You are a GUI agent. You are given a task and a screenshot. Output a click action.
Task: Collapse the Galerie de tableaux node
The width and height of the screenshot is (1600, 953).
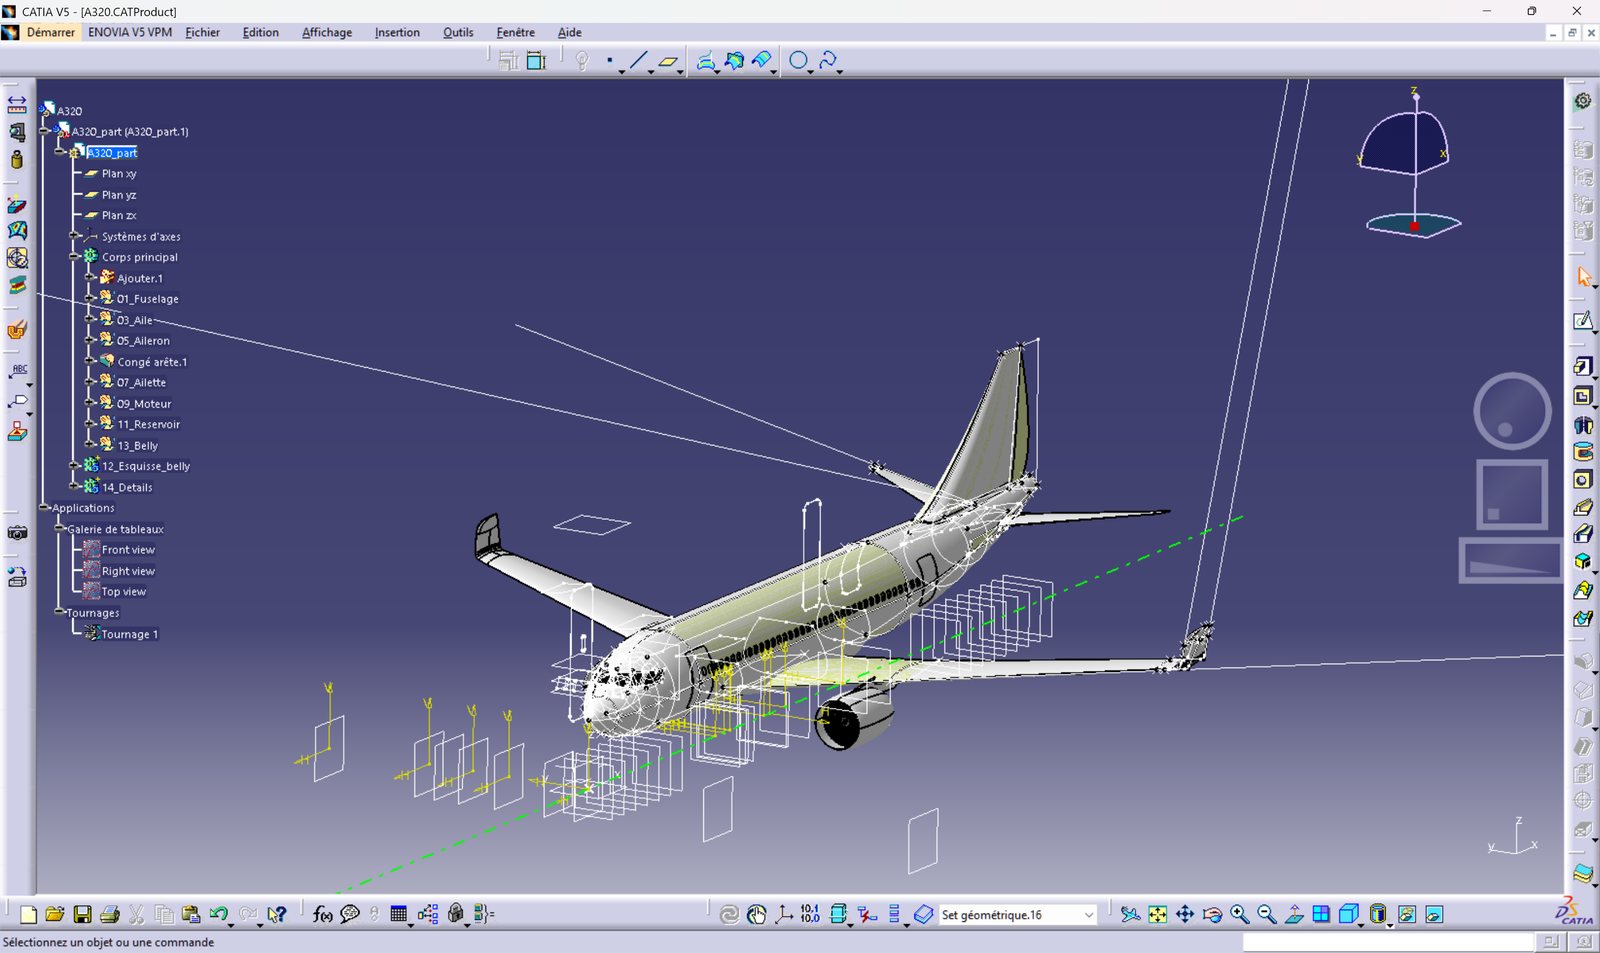[x=59, y=529]
